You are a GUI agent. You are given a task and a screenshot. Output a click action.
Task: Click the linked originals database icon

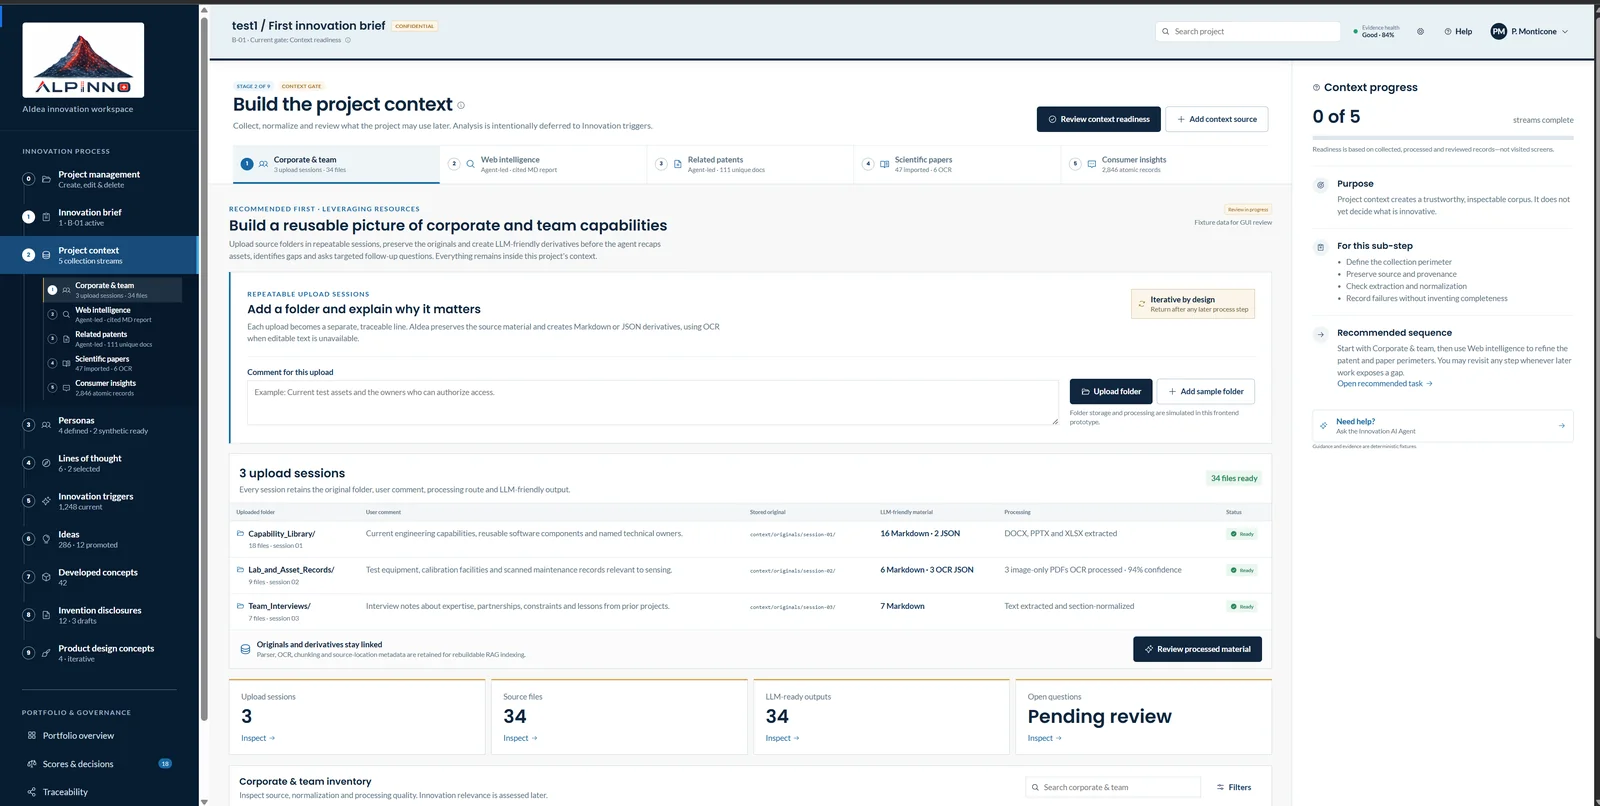pos(245,649)
